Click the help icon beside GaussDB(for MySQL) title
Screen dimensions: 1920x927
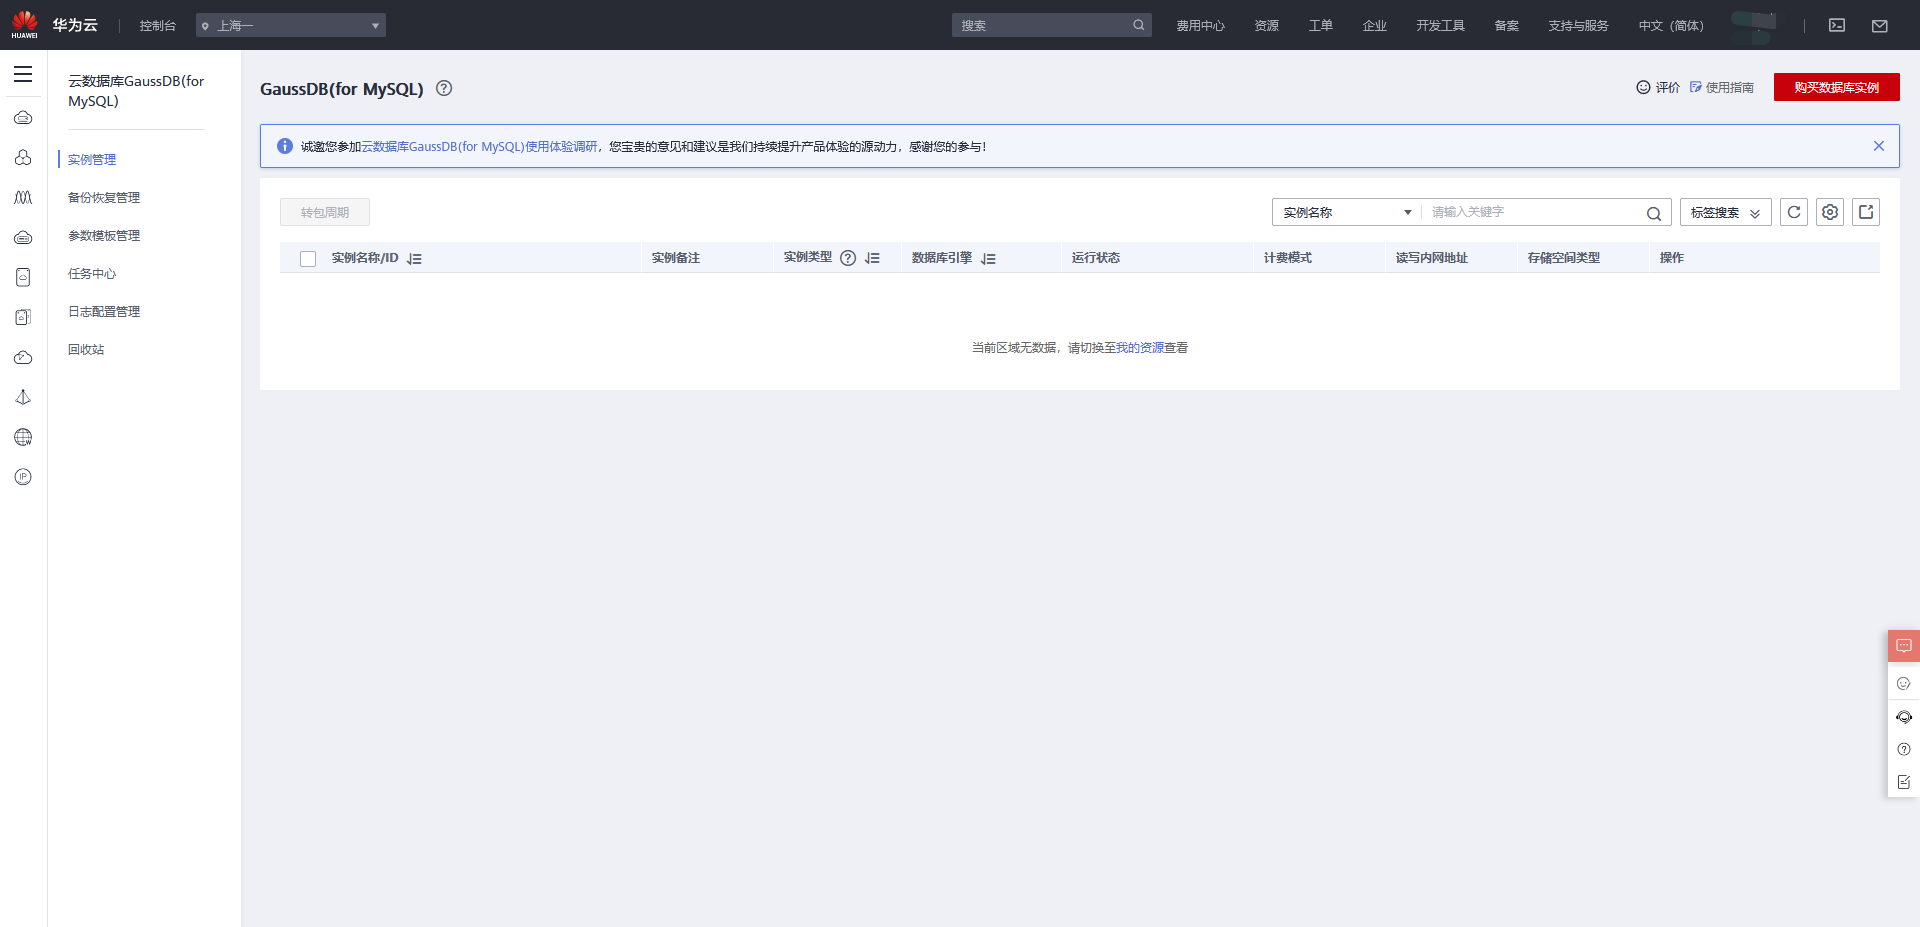[x=444, y=88]
